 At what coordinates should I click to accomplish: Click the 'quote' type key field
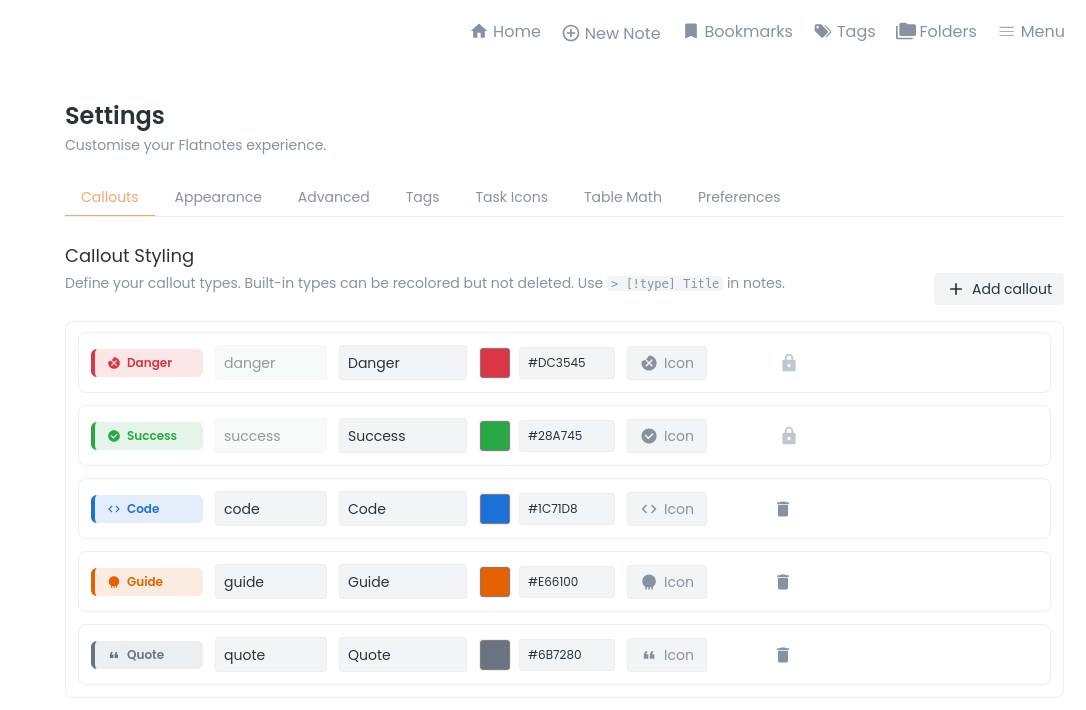pyautogui.click(x=271, y=655)
